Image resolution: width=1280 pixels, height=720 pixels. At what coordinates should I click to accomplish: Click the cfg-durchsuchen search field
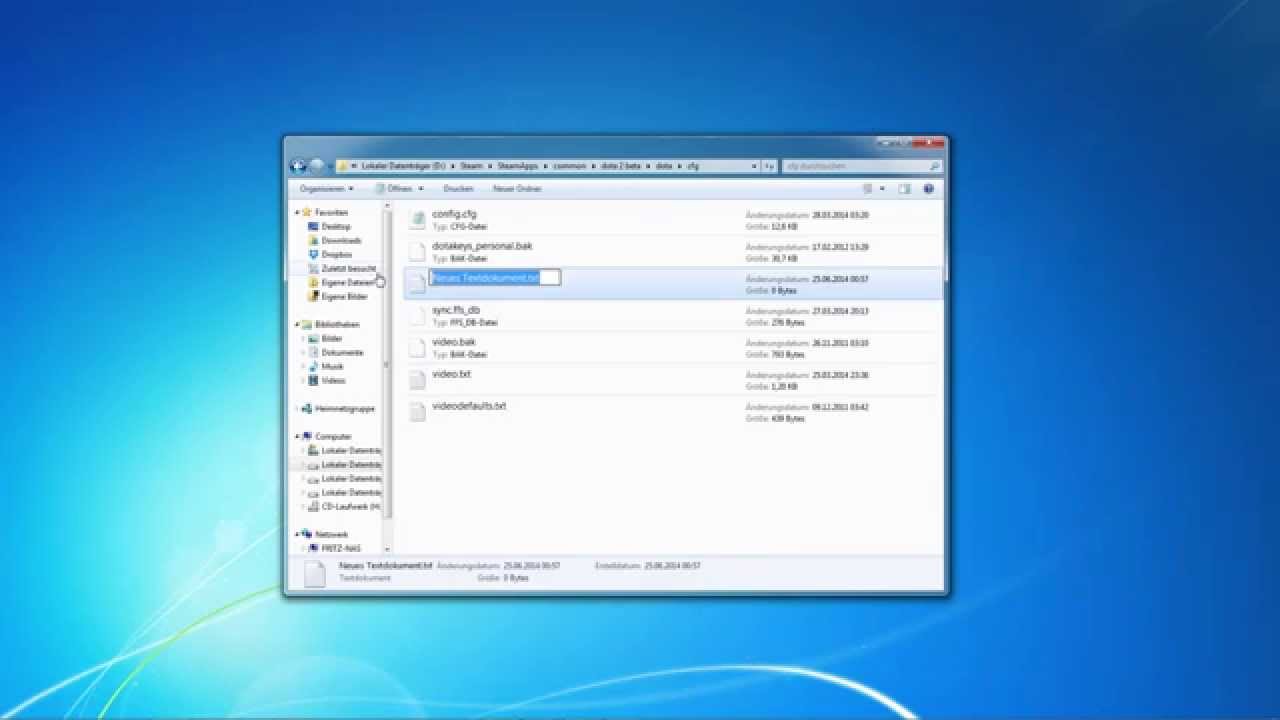click(862, 166)
